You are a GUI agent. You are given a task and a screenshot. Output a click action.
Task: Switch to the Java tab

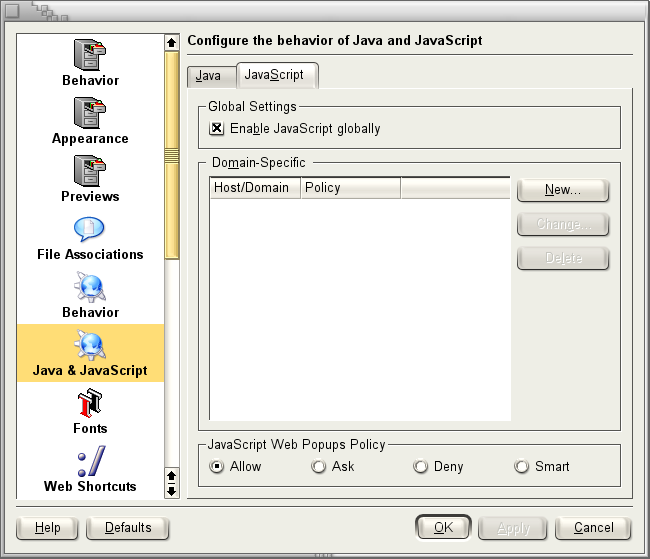pyautogui.click(x=211, y=76)
